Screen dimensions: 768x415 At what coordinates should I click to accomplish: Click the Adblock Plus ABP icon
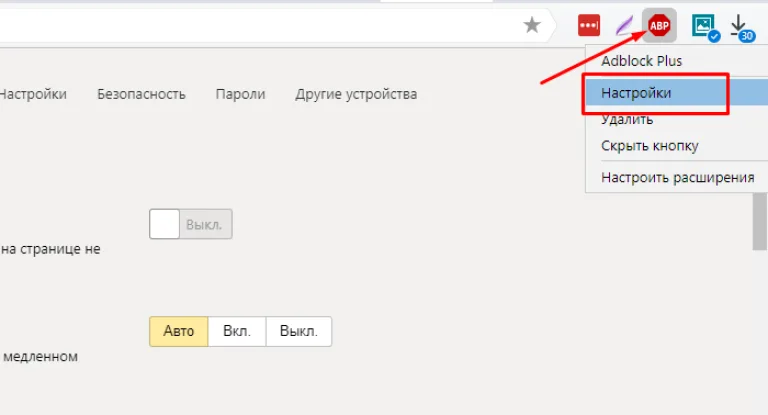pyautogui.click(x=659, y=25)
